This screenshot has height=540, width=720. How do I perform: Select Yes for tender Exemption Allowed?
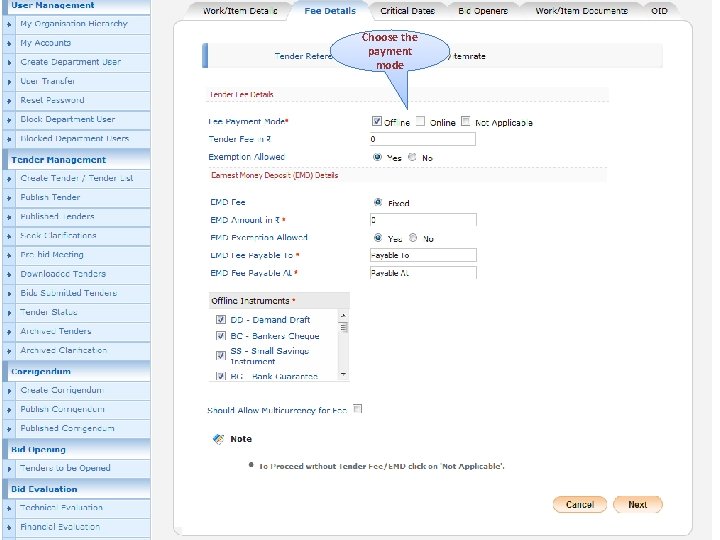[377, 157]
